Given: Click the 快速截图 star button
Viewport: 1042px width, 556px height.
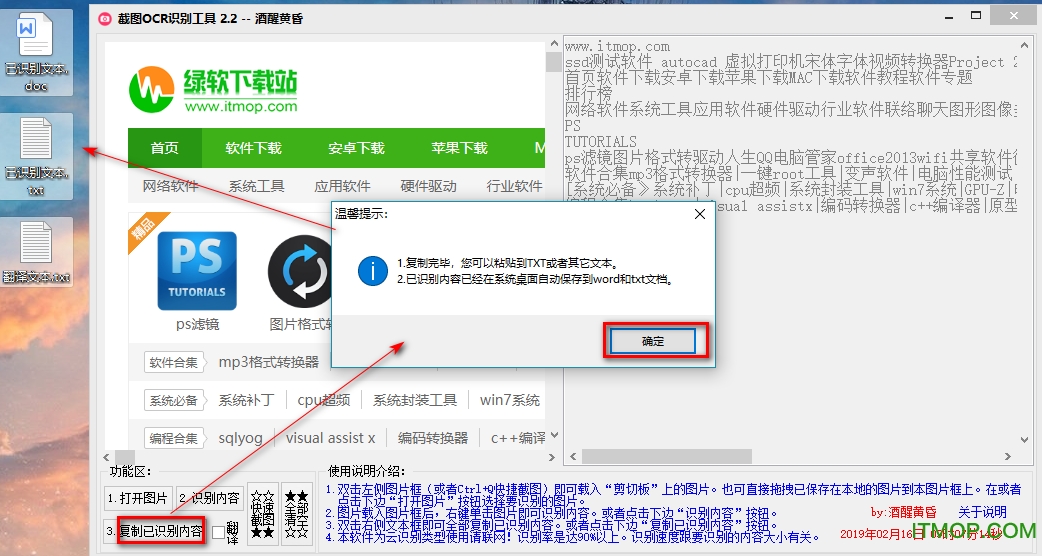Looking at the screenshot, I should (x=262, y=514).
